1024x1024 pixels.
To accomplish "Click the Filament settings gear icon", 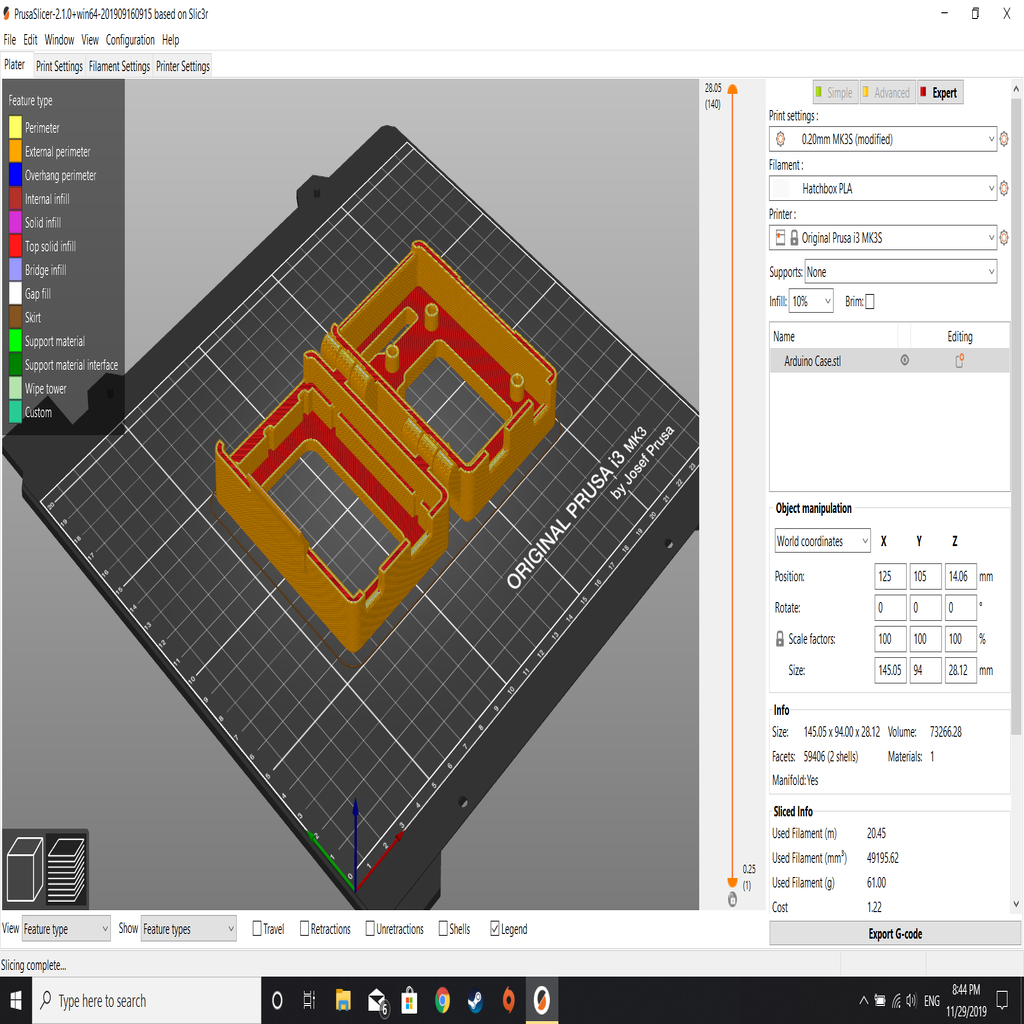I will 1003,188.
